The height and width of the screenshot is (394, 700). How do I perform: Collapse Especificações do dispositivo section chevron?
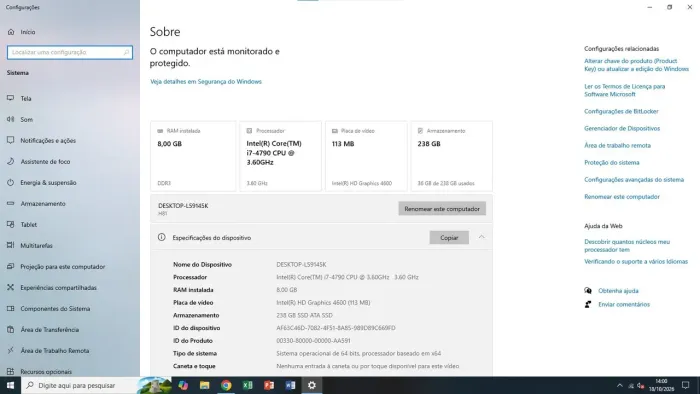481,237
